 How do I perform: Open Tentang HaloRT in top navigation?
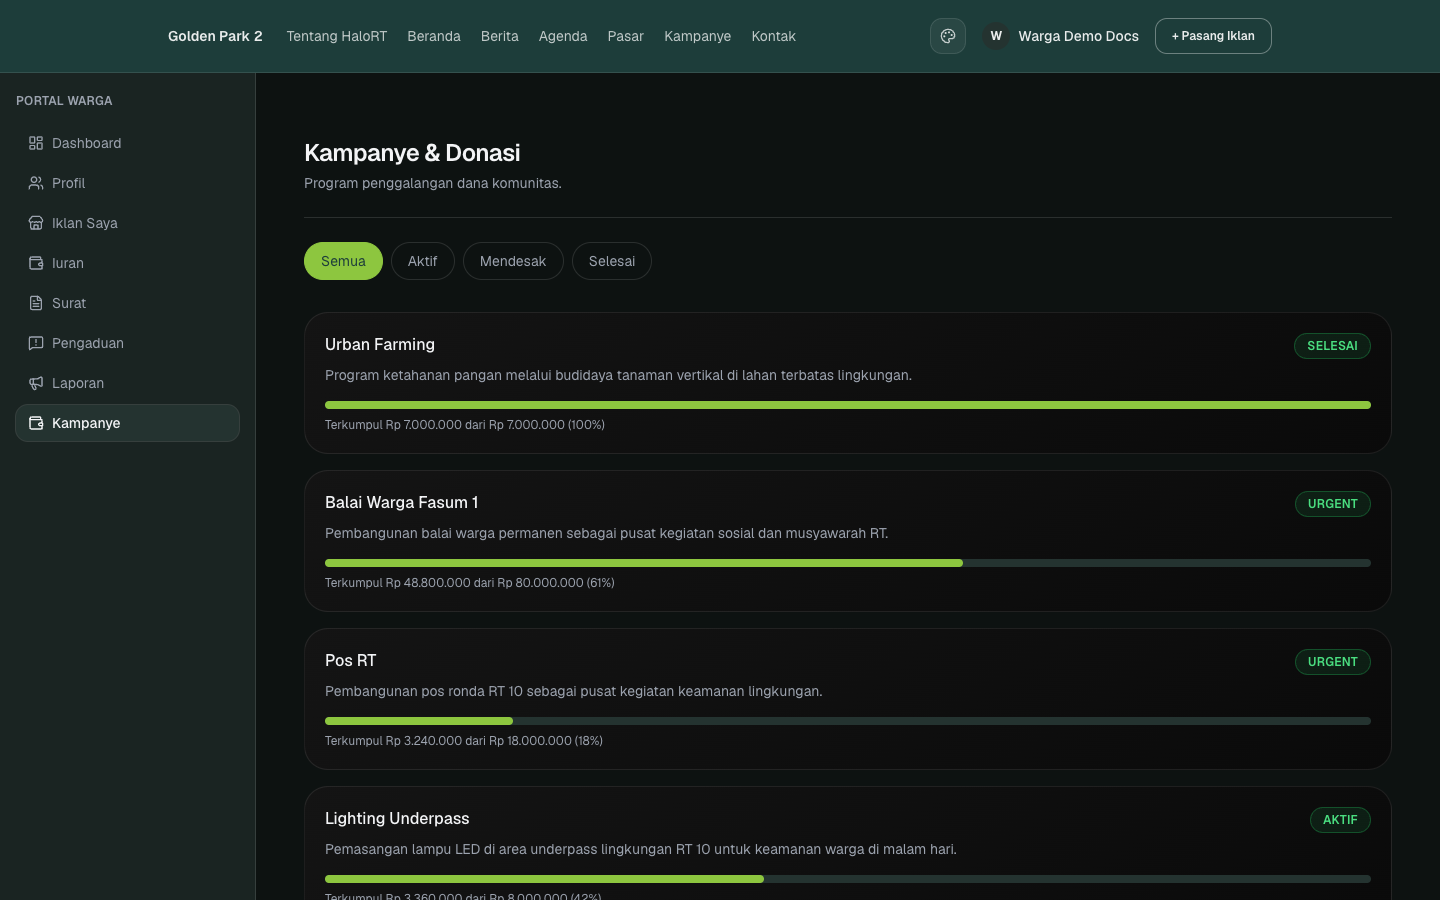(336, 36)
